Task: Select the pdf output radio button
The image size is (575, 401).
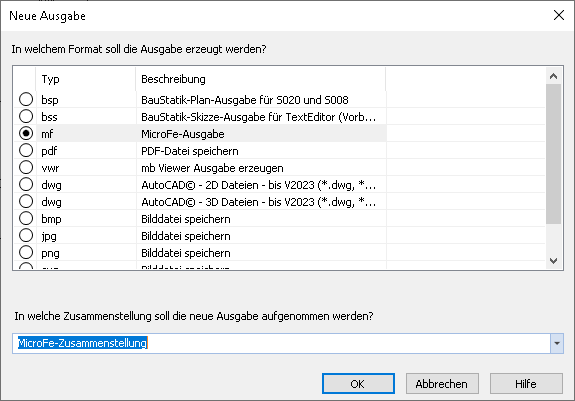Action: point(26,150)
